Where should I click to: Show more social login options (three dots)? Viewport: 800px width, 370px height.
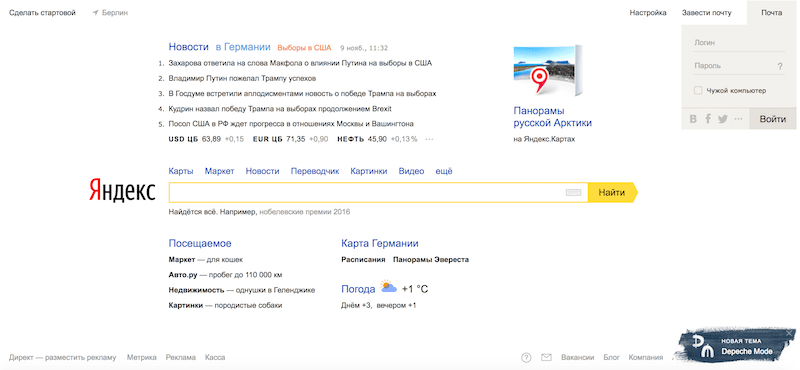(738, 119)
